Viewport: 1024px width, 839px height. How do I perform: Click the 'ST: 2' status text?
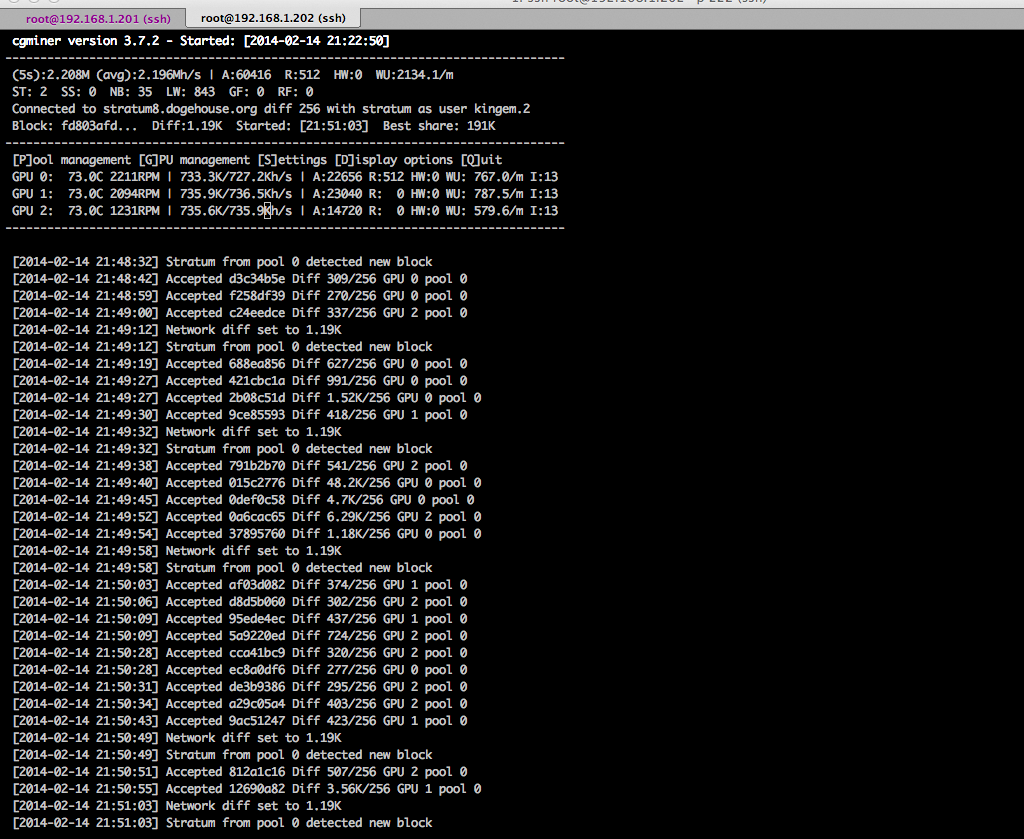pyautogui.click(x=29, y=92)
